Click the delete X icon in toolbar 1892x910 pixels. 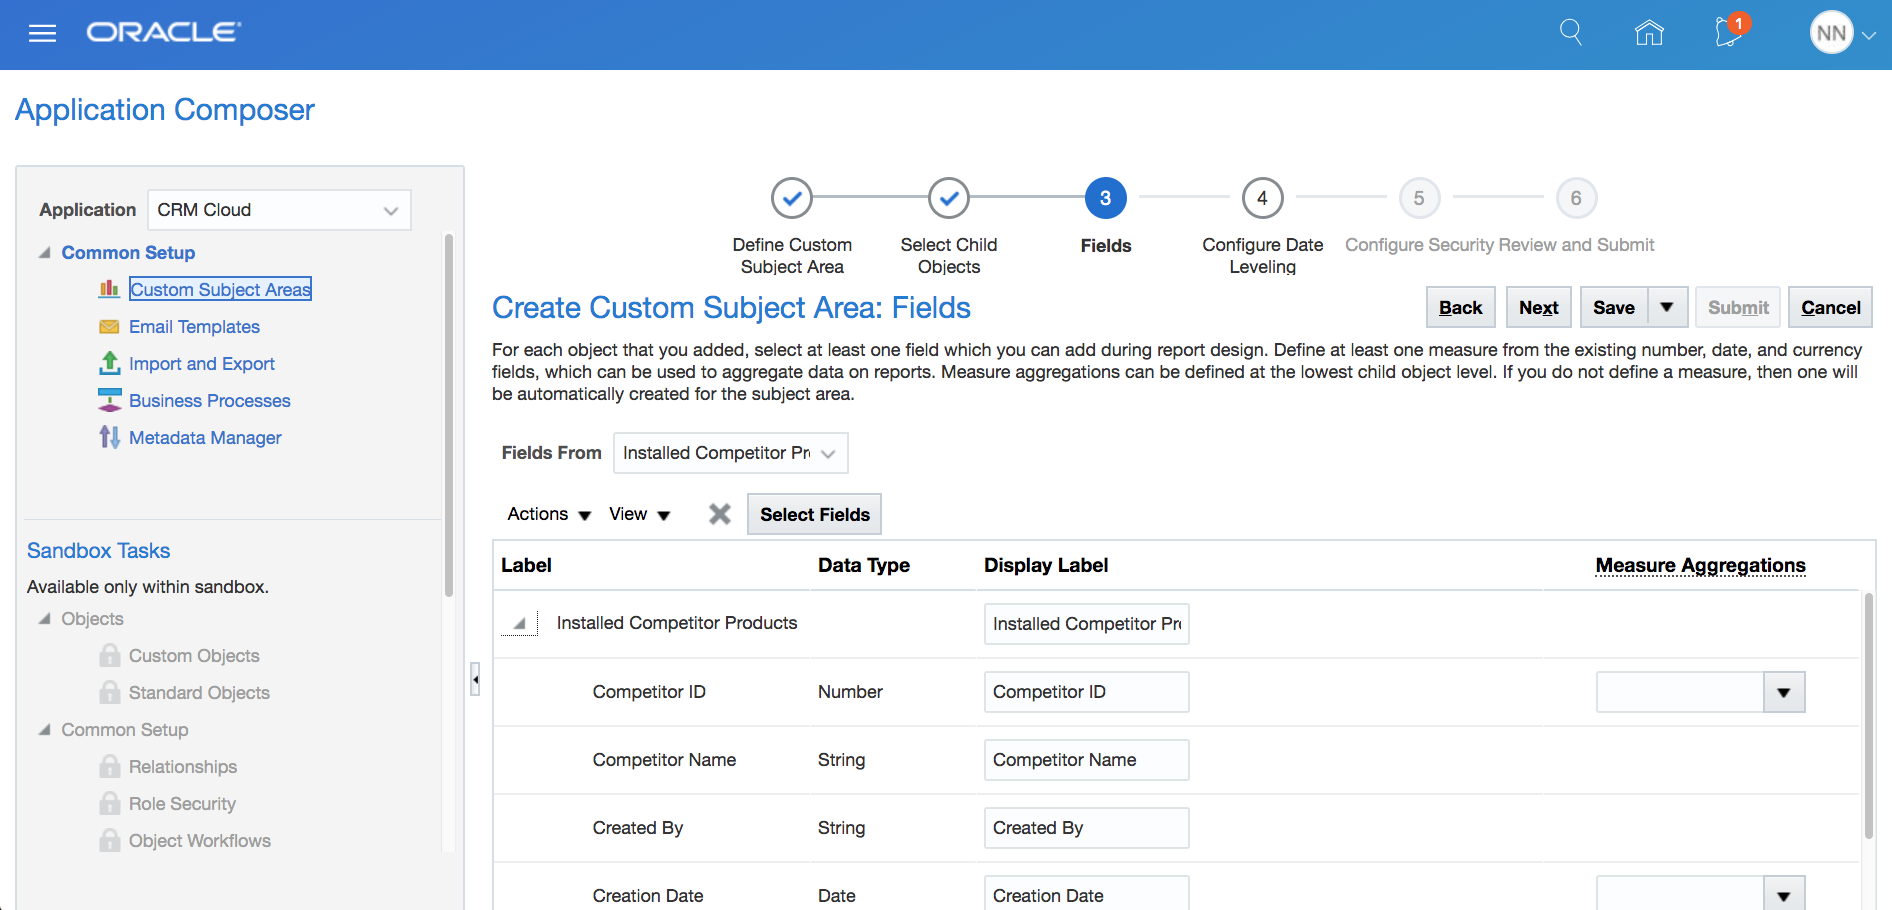click(x=719, y=514)
